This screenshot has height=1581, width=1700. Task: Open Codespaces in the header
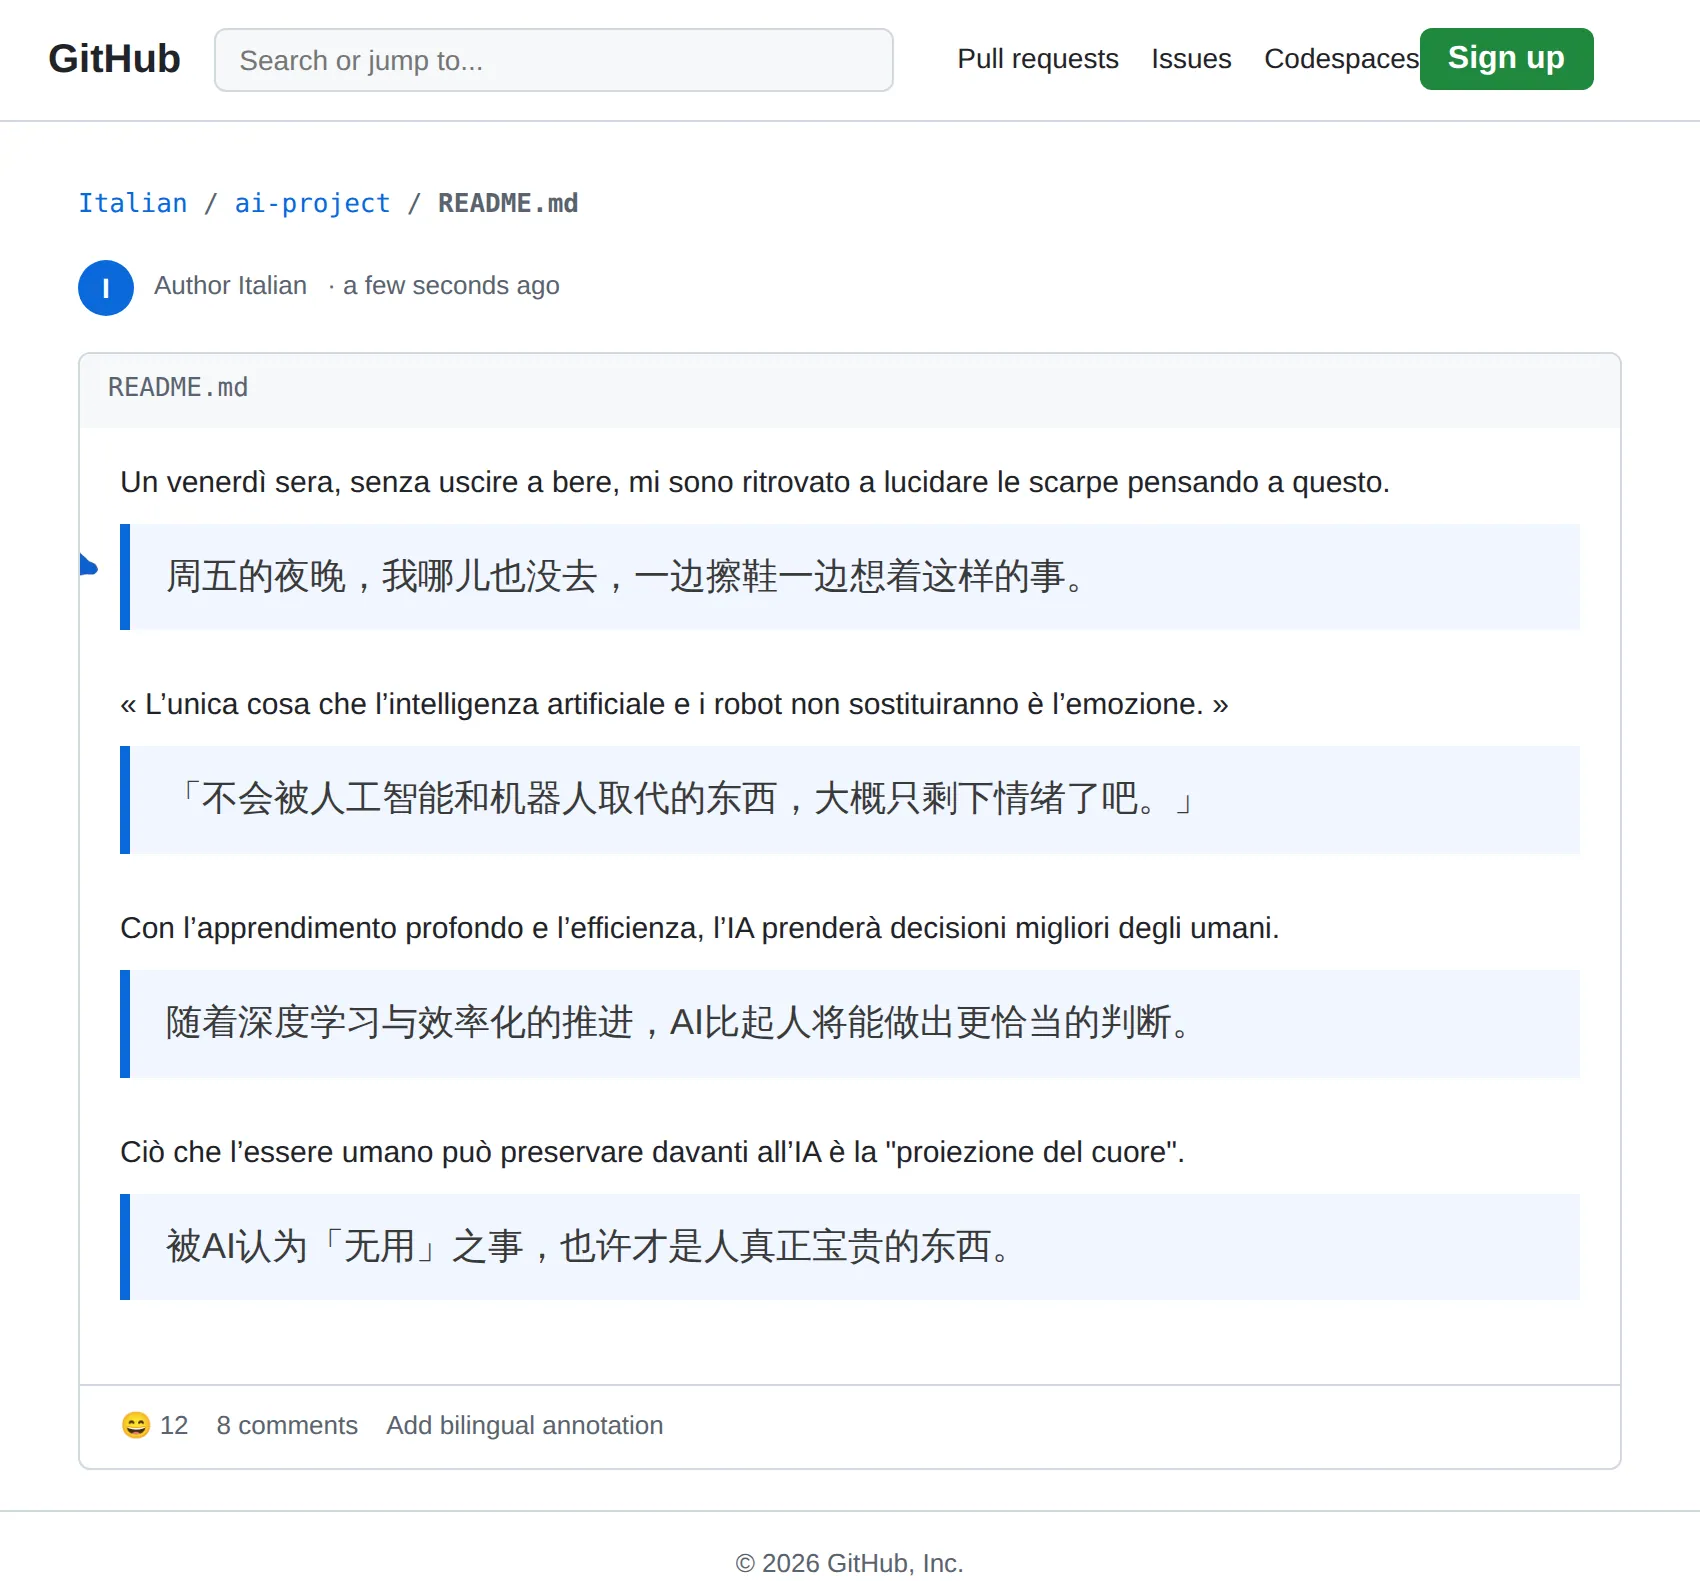[1341, 59]
